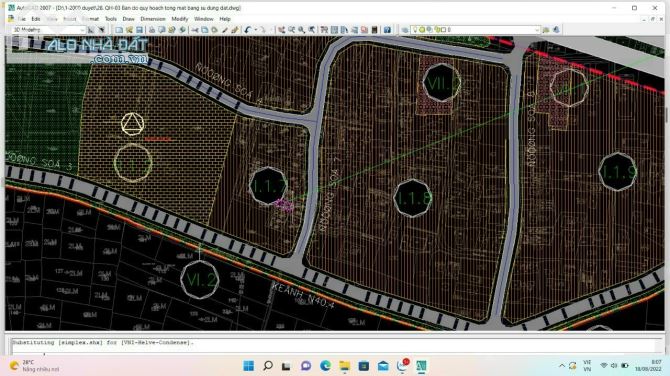Expand the layer list dropdown arrow

[537, 29]
